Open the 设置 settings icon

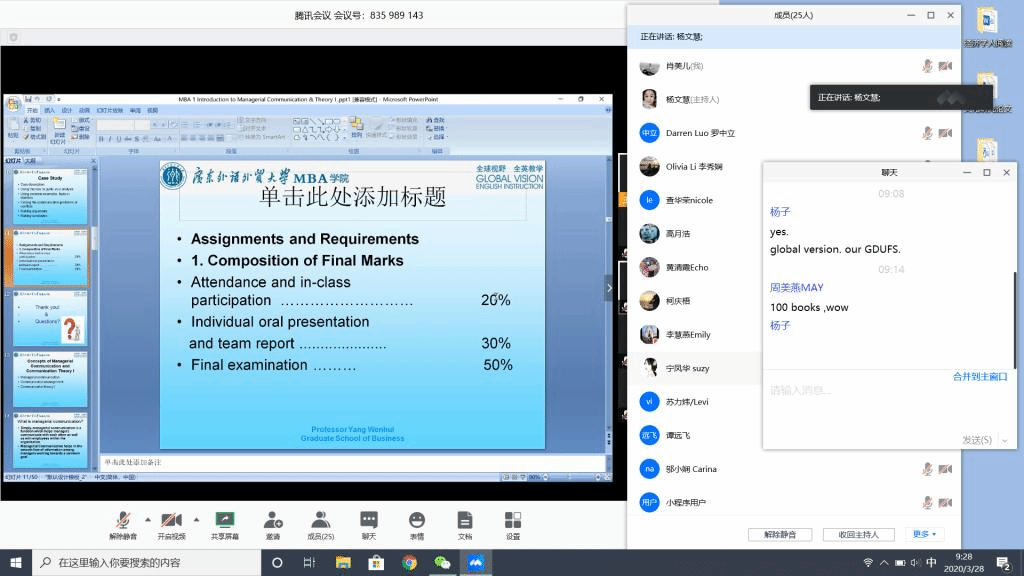[x=512, y=524]
